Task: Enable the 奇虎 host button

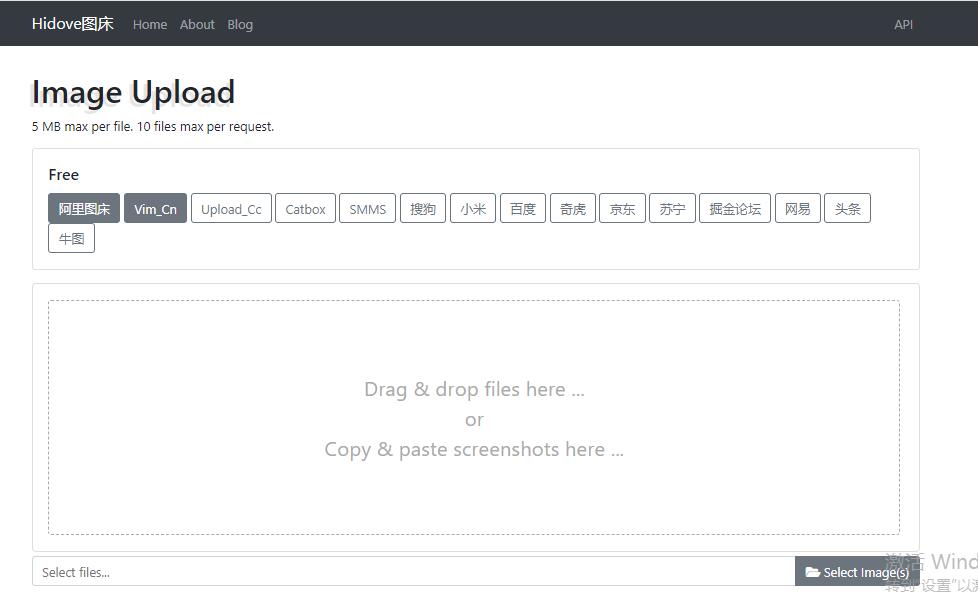Action: 573,209
